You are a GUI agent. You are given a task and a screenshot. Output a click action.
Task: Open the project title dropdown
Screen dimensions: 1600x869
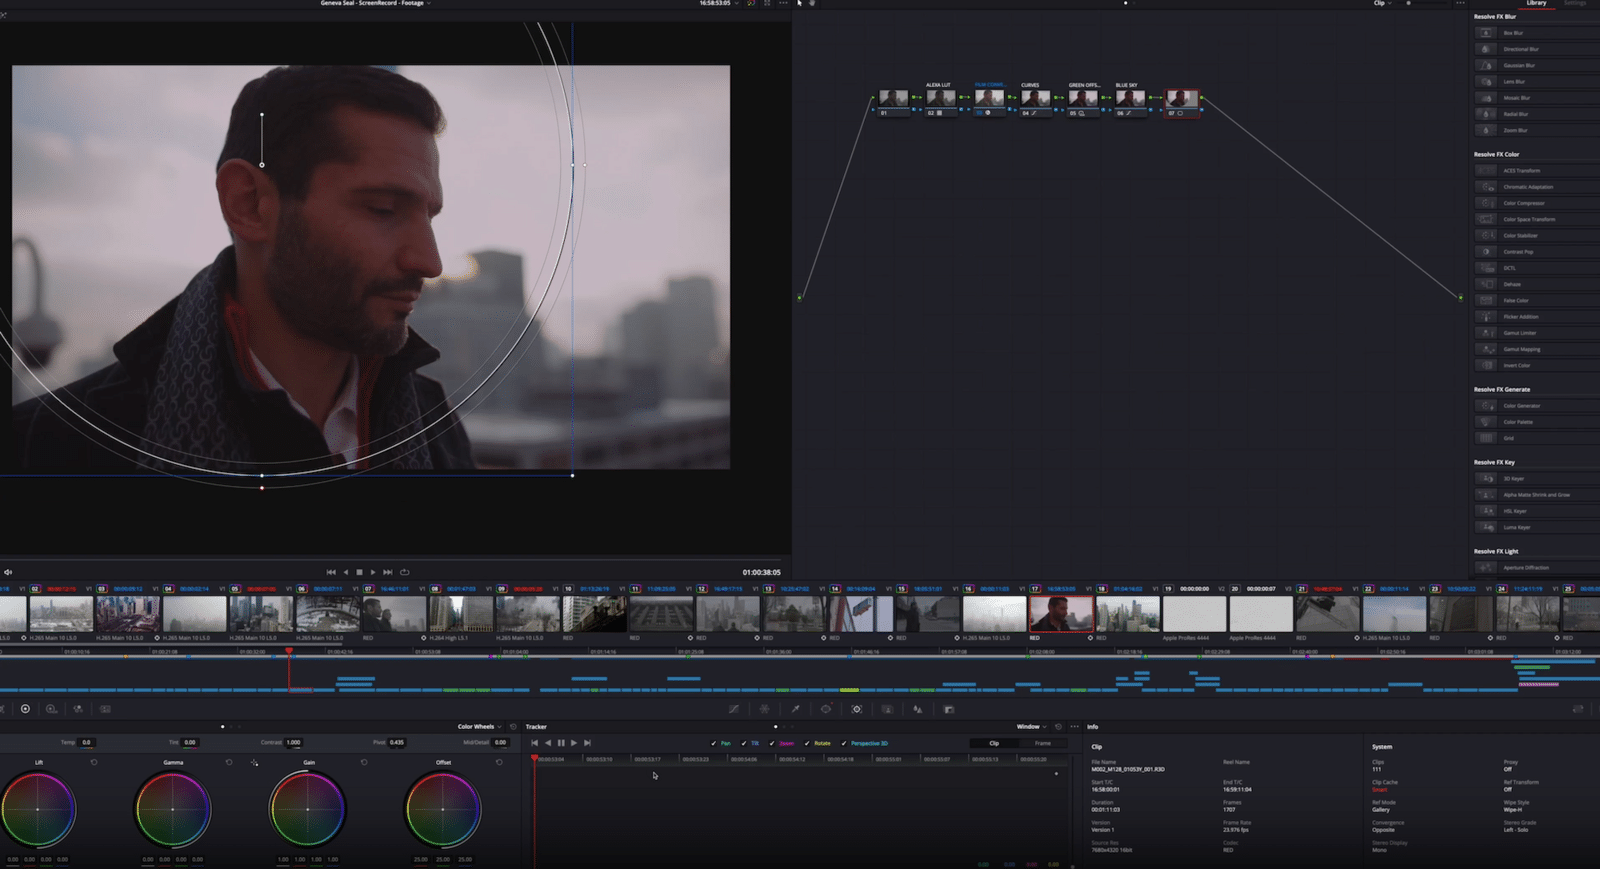coord(375,3)
